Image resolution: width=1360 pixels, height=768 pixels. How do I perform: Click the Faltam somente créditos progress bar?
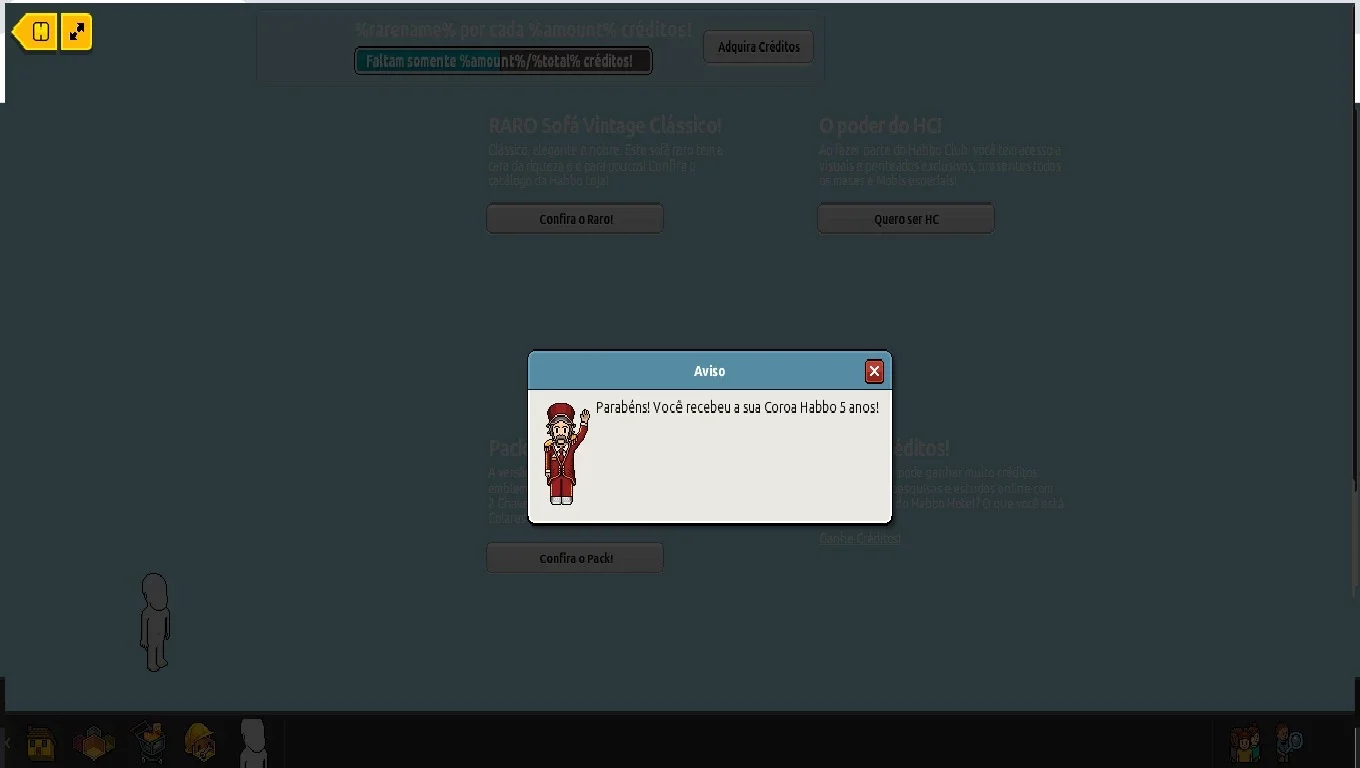click(x=503, y=61)
